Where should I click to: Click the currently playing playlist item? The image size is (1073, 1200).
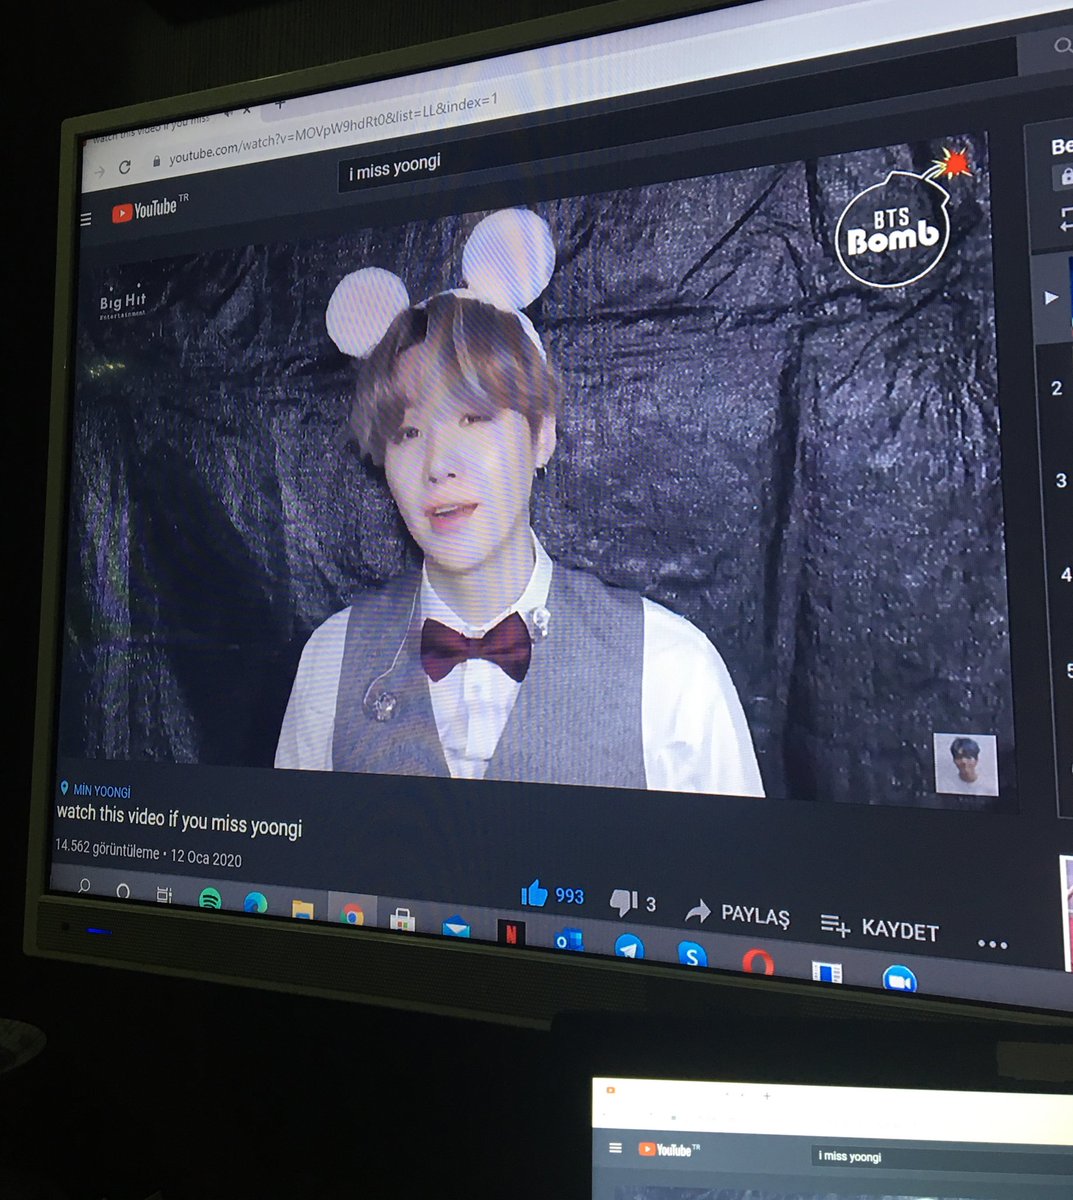tap(1050, 297)
